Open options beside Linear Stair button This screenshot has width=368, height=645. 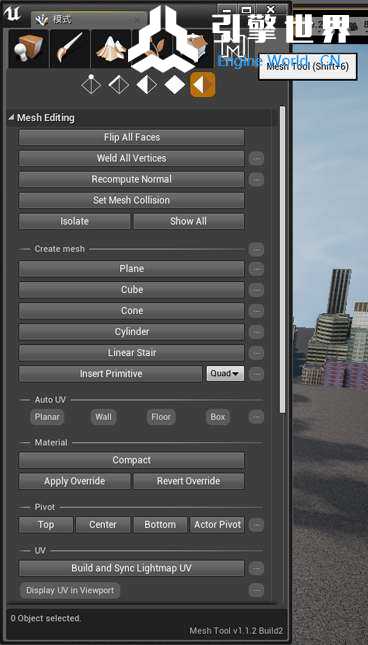point(256,353)
